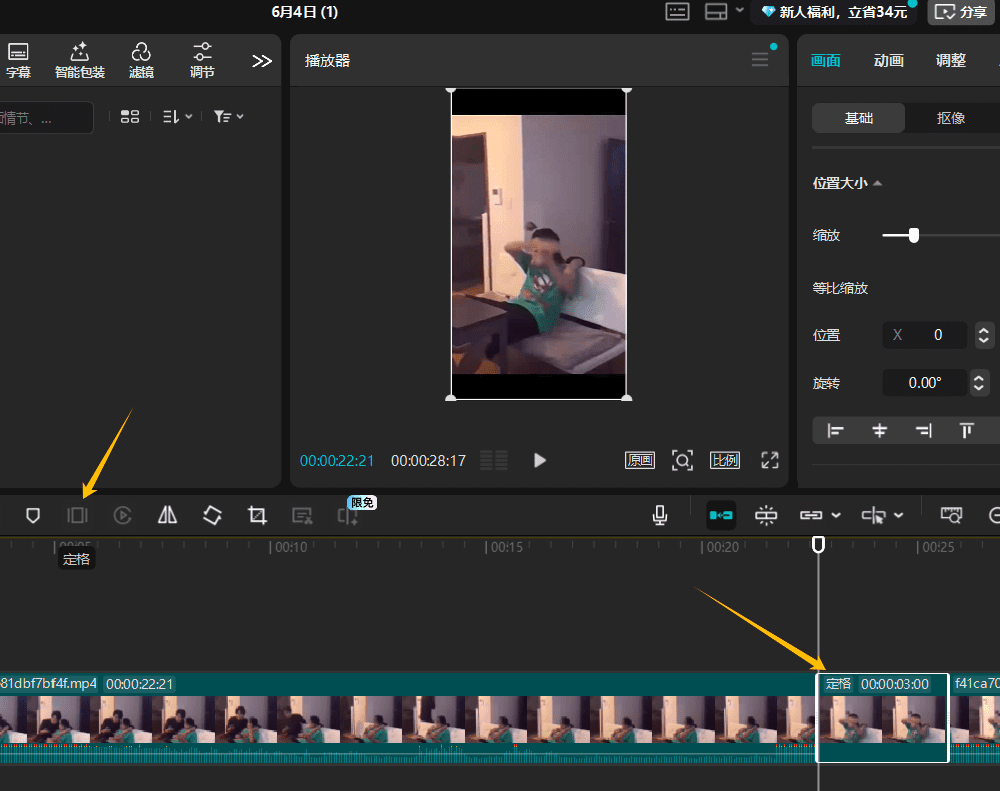Open the 智能包装 smart packaging panel

[x=80, y=60]
